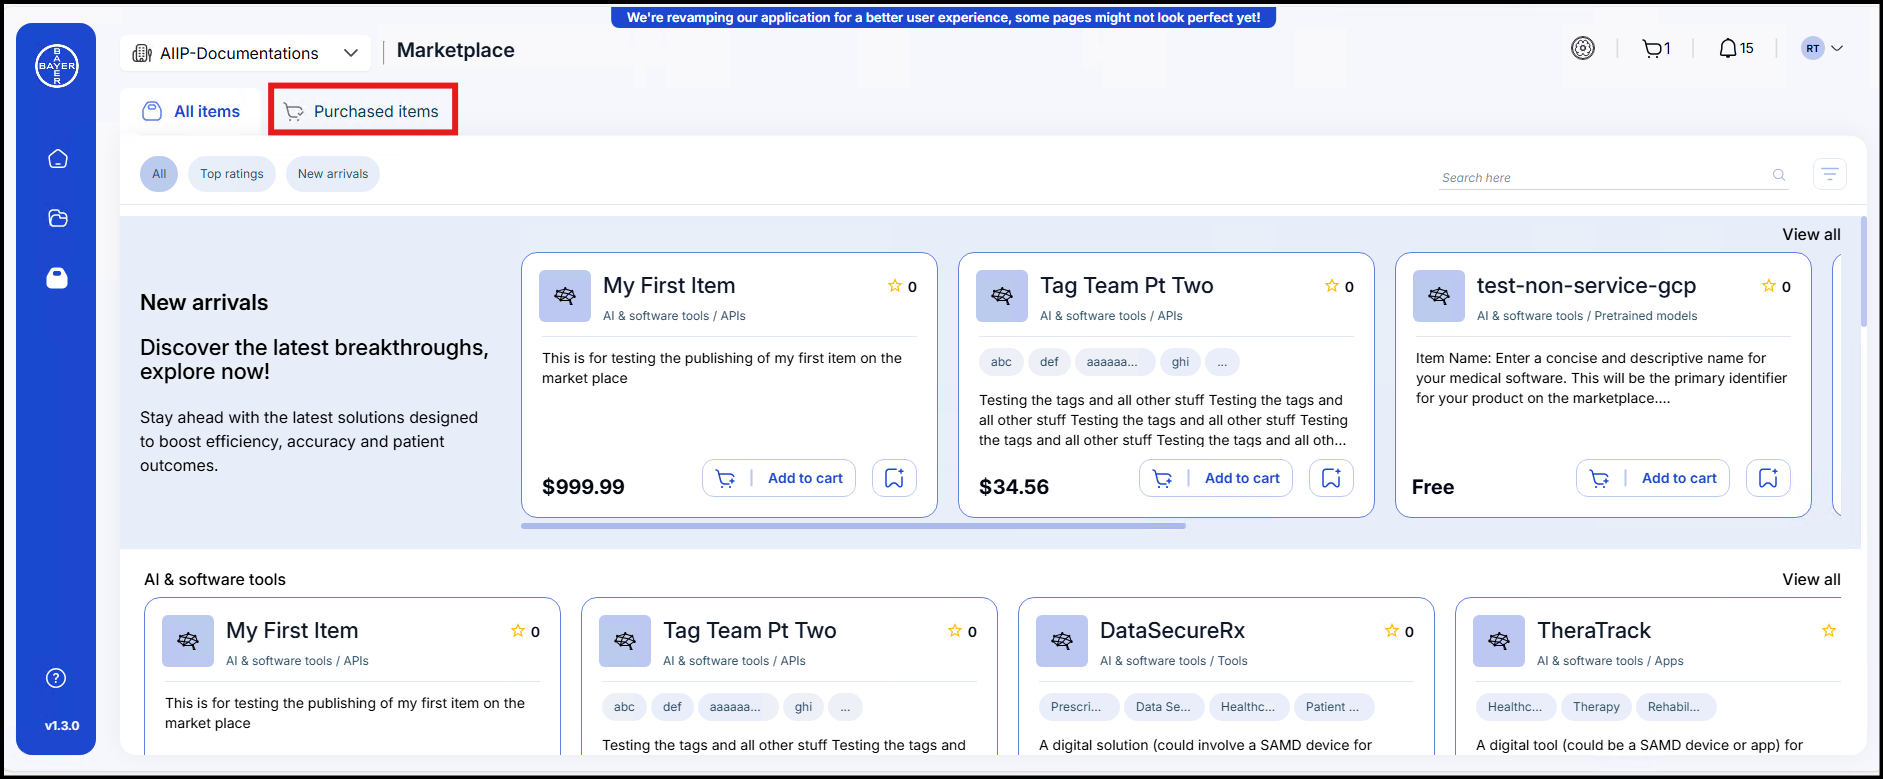Open the Marketplace bag icon in sidebar
The width and height of the screenshot is (1883, 779).
[57, 277]
